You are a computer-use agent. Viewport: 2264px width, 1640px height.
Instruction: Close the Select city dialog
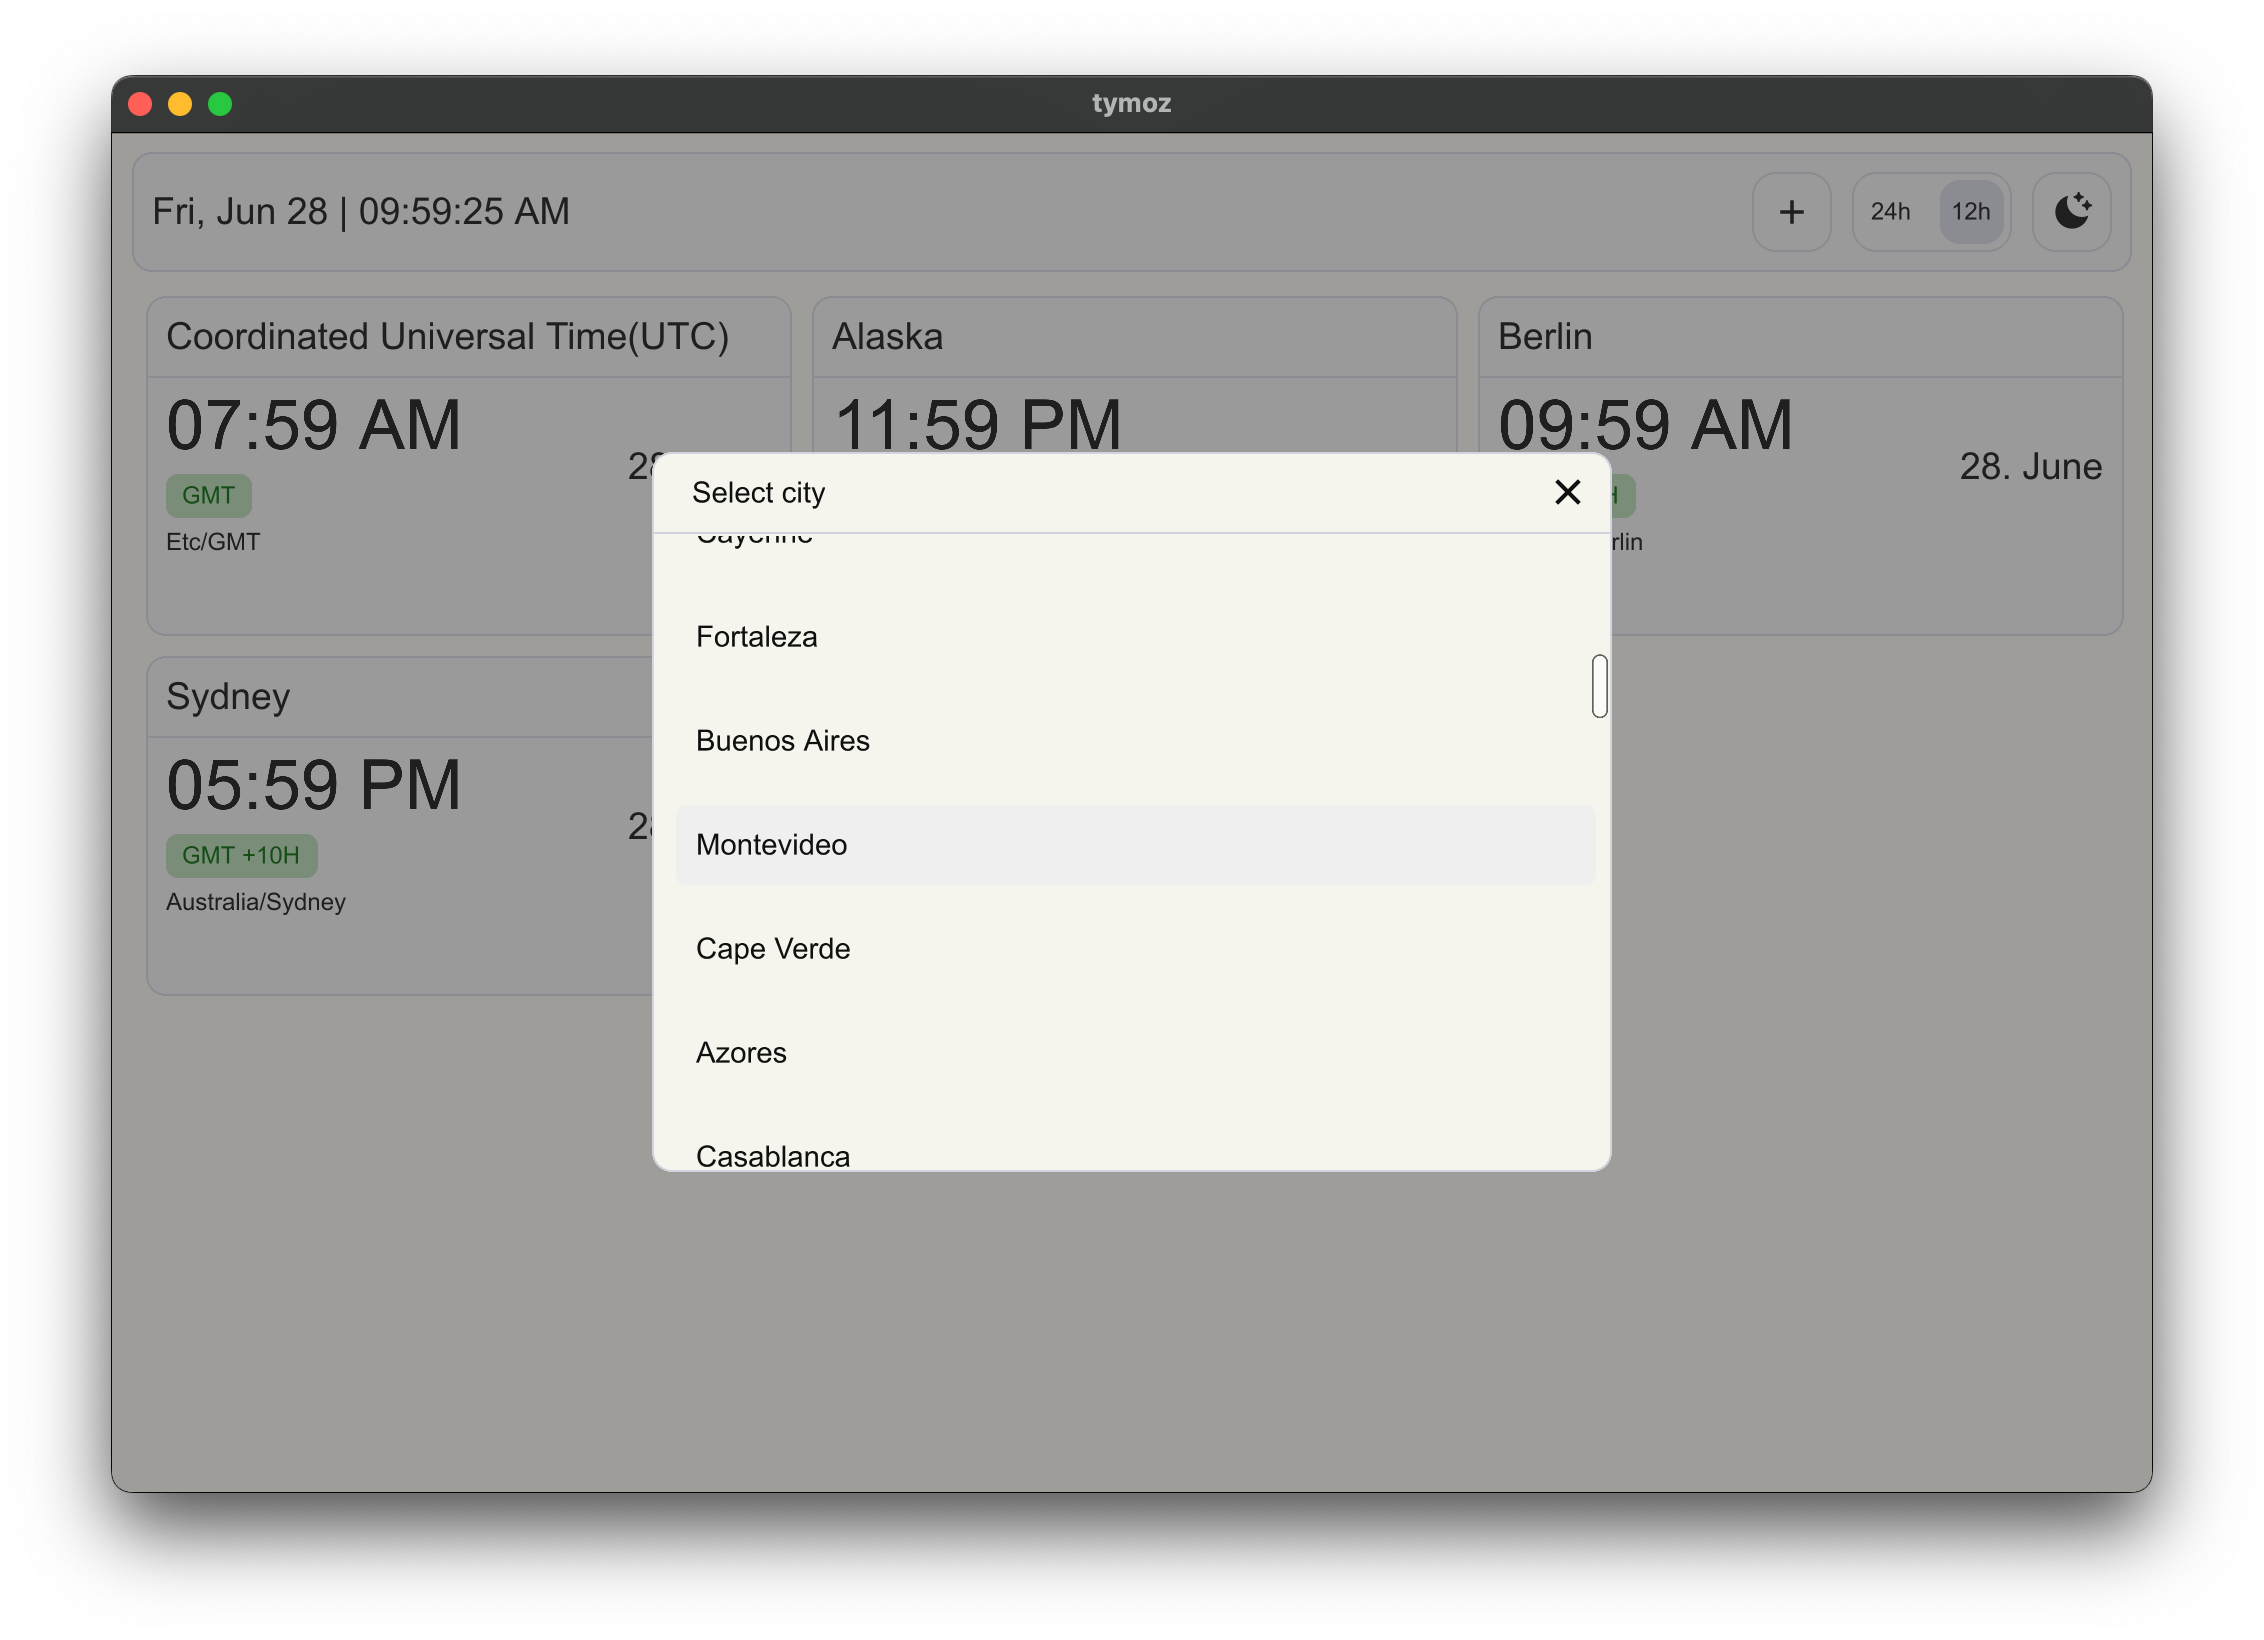[x=1567, y=492]
